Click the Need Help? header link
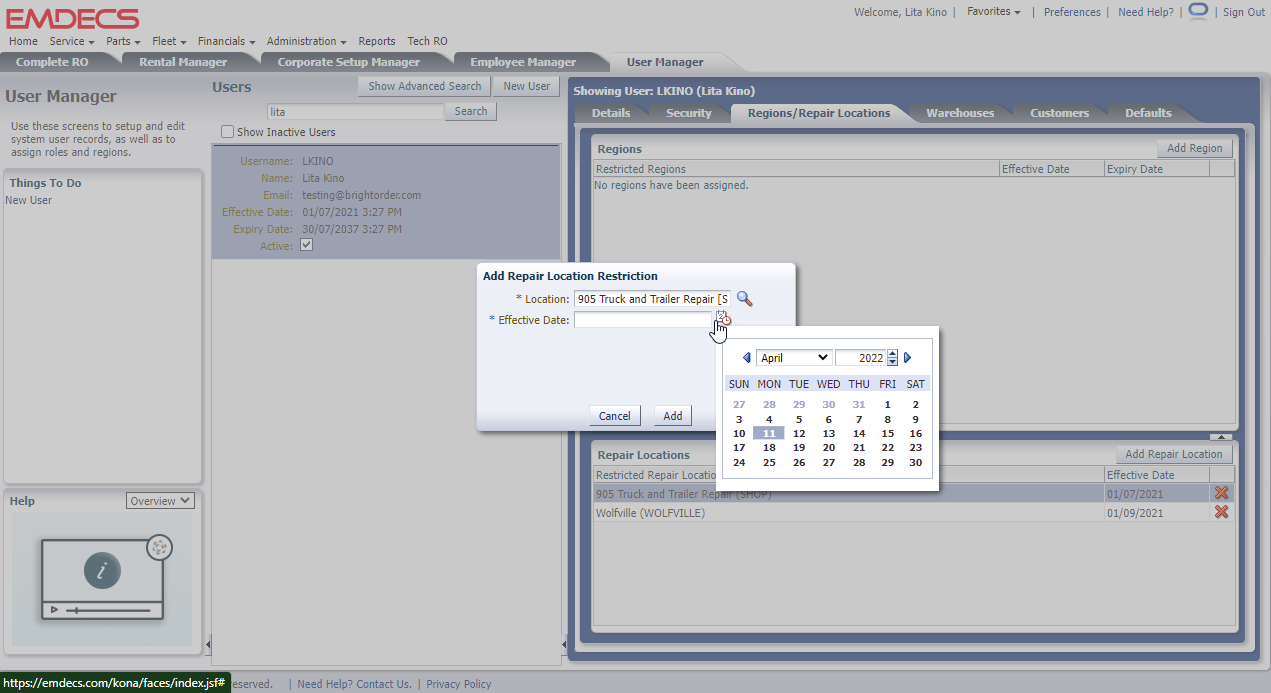The image size is (1271, 693). coord(1146,12)
